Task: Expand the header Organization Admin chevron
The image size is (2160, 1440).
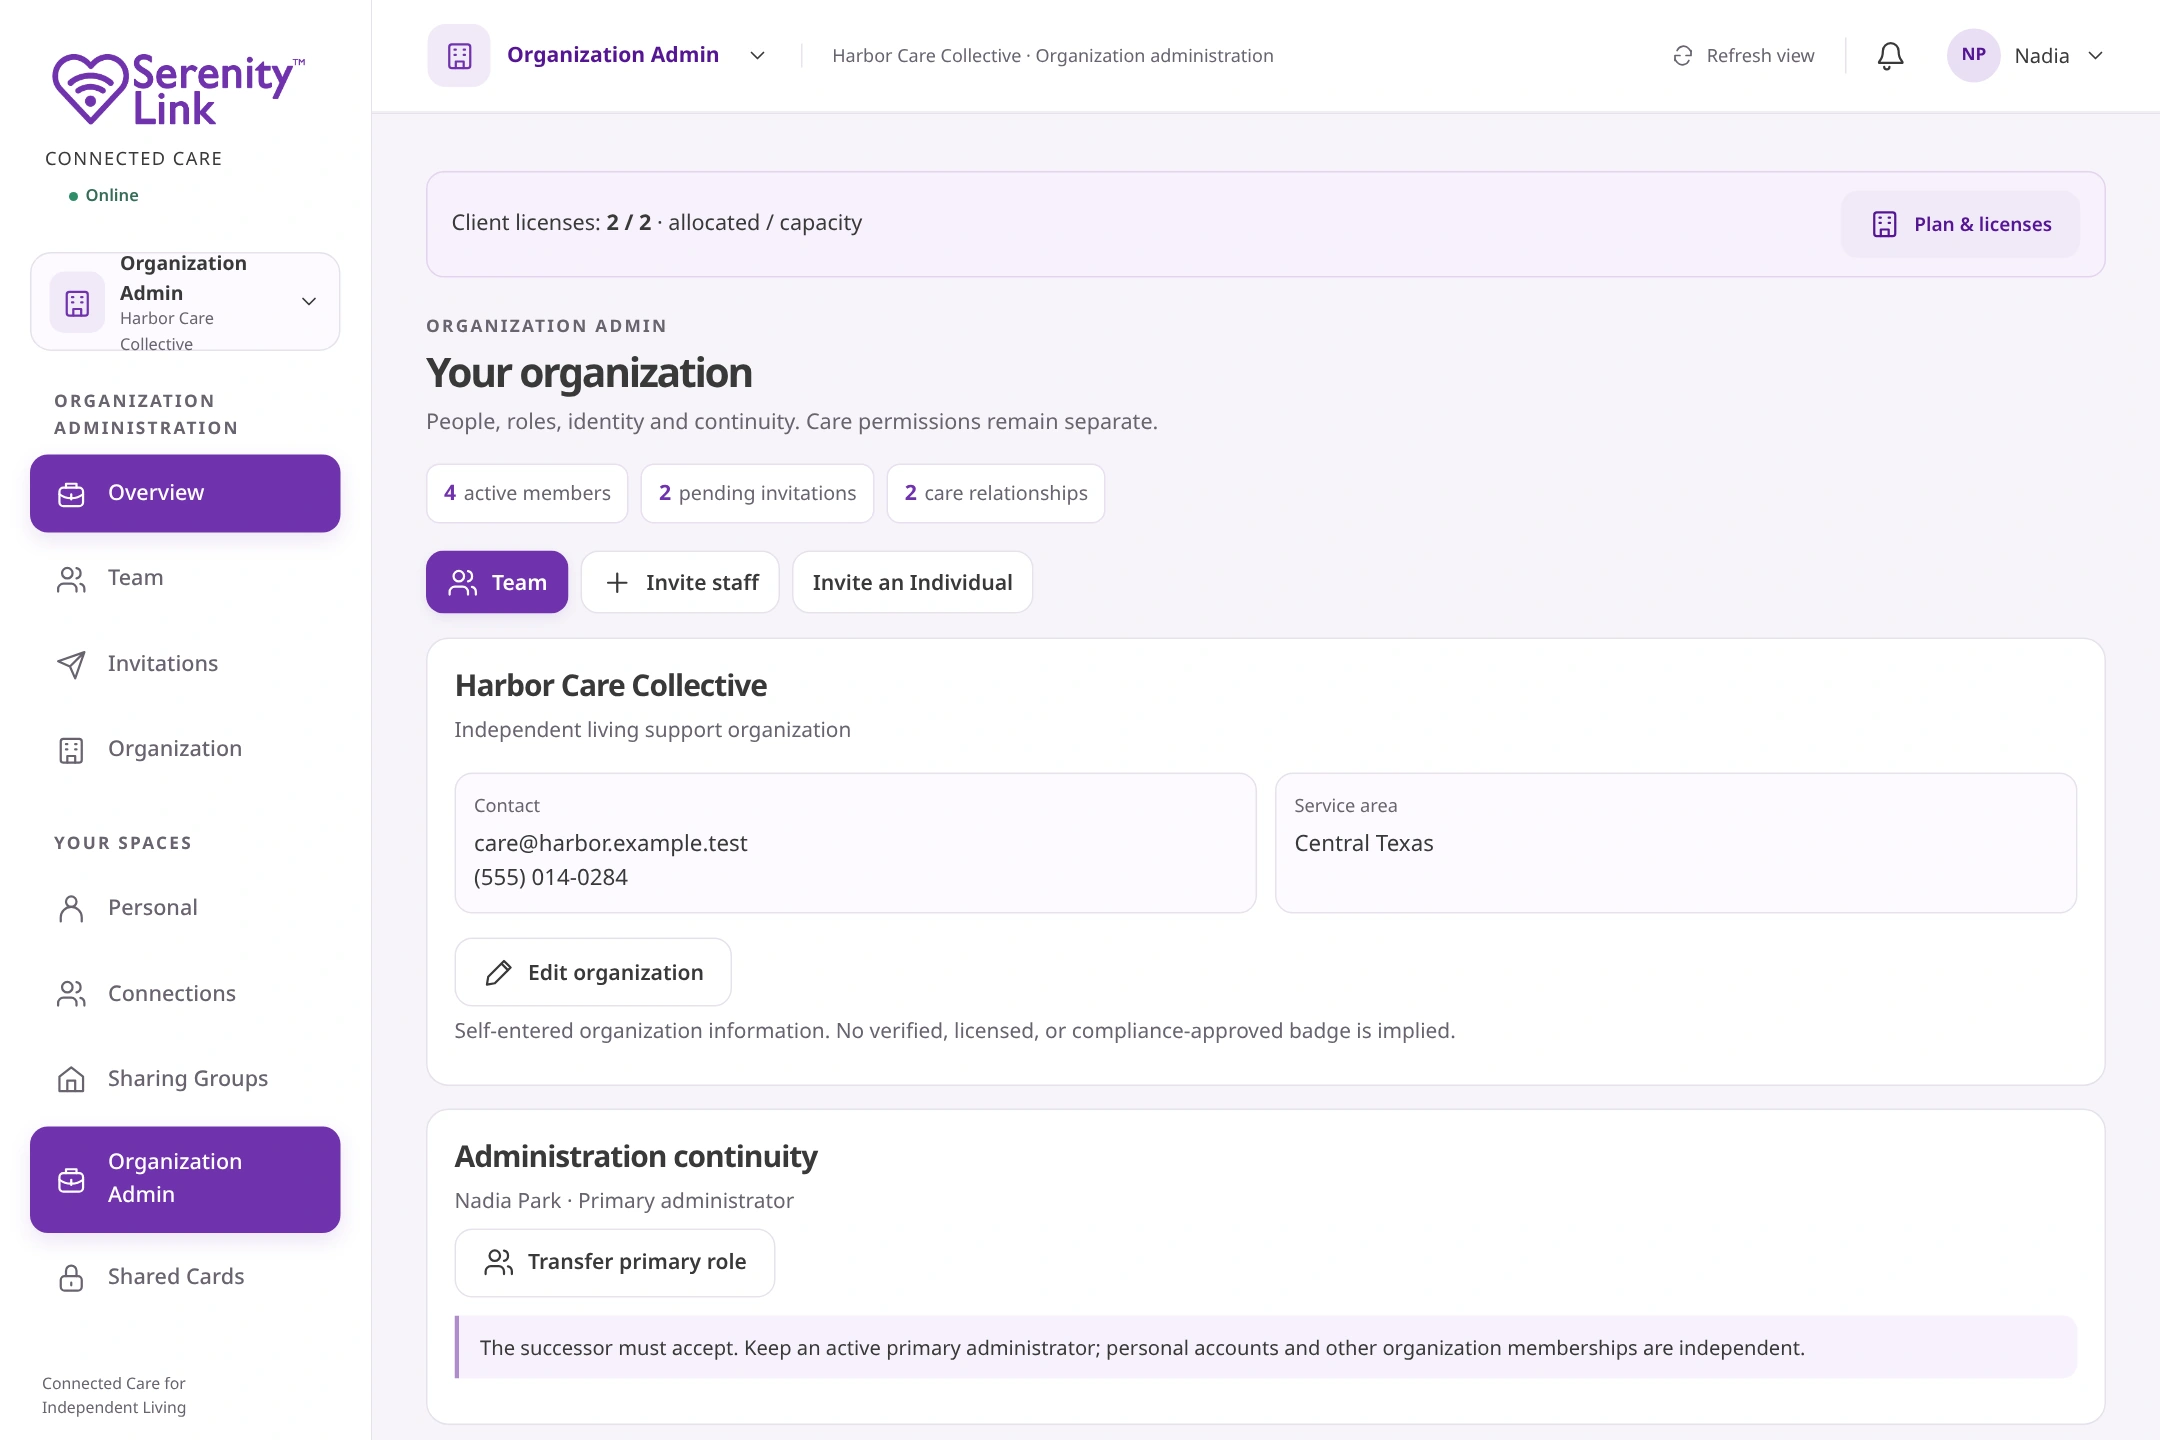Action: 757,56
